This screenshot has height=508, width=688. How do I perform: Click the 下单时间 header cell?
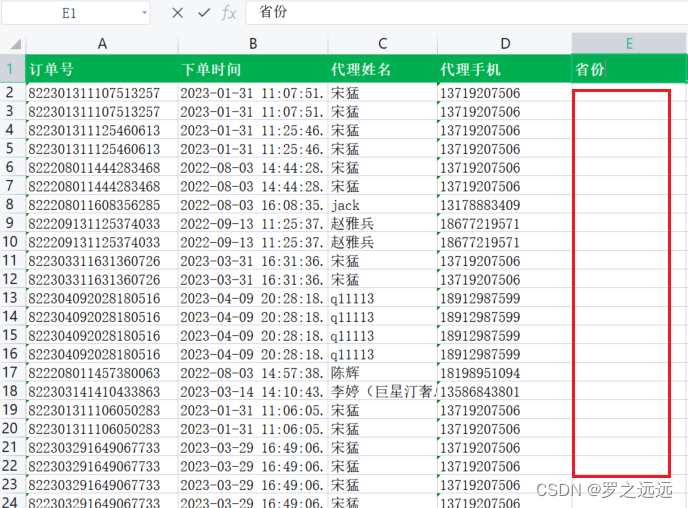point(253,69)
